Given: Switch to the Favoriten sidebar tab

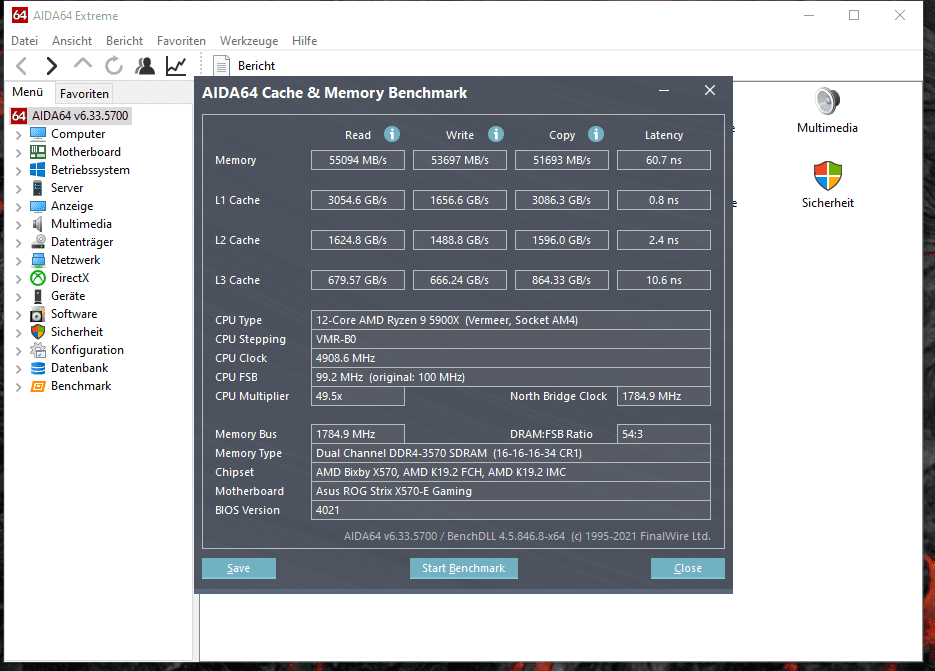Looking at the screenshot, I should click(x=84, y=94).
